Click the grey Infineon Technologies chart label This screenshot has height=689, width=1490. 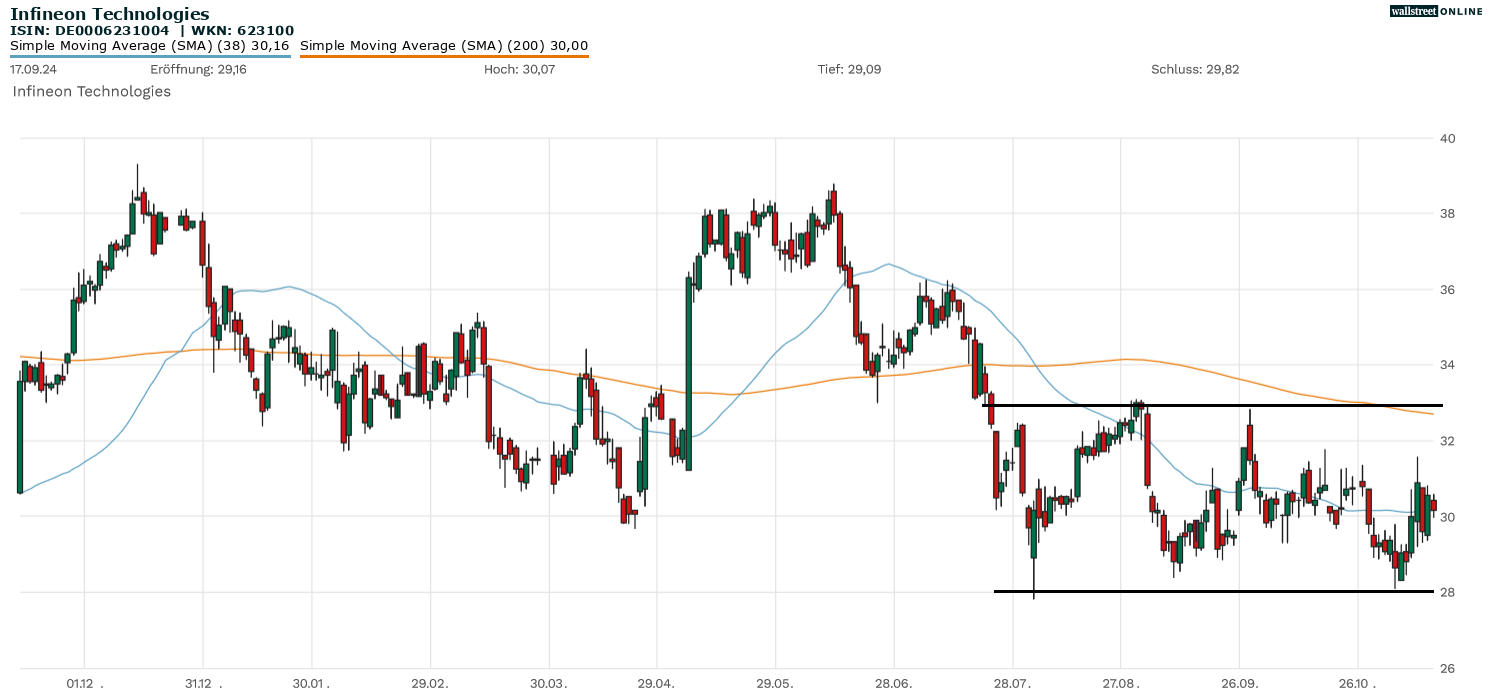coord(91,91)
